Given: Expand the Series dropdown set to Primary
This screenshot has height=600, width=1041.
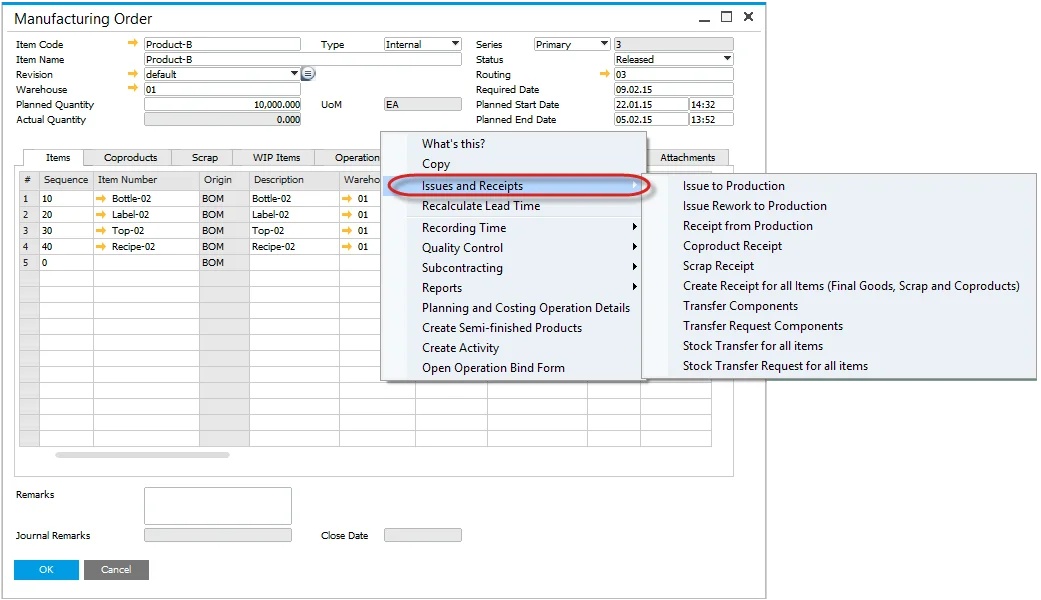Looking at the screenshot, I should click(x=603, y=44).
